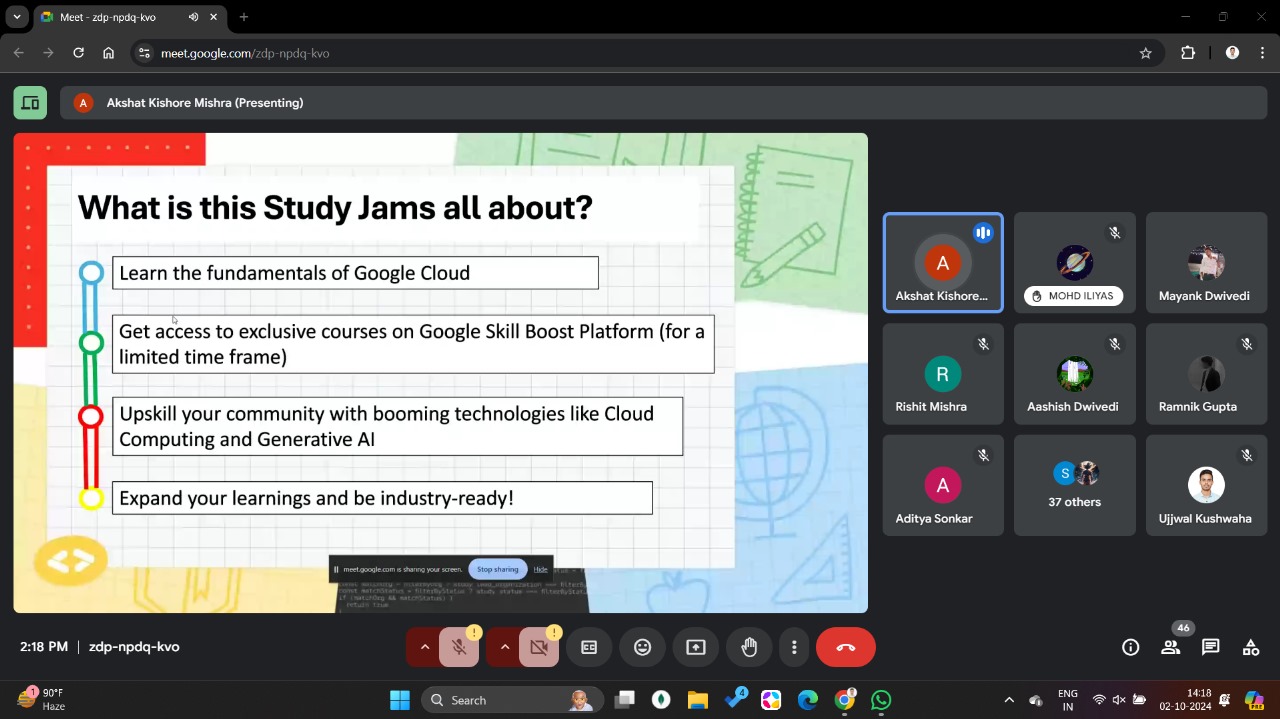Image resolution: width=1280 pixels, height=719 pixels.
Task: Close the Meet browser tab
Action: (x=213, y=17)
